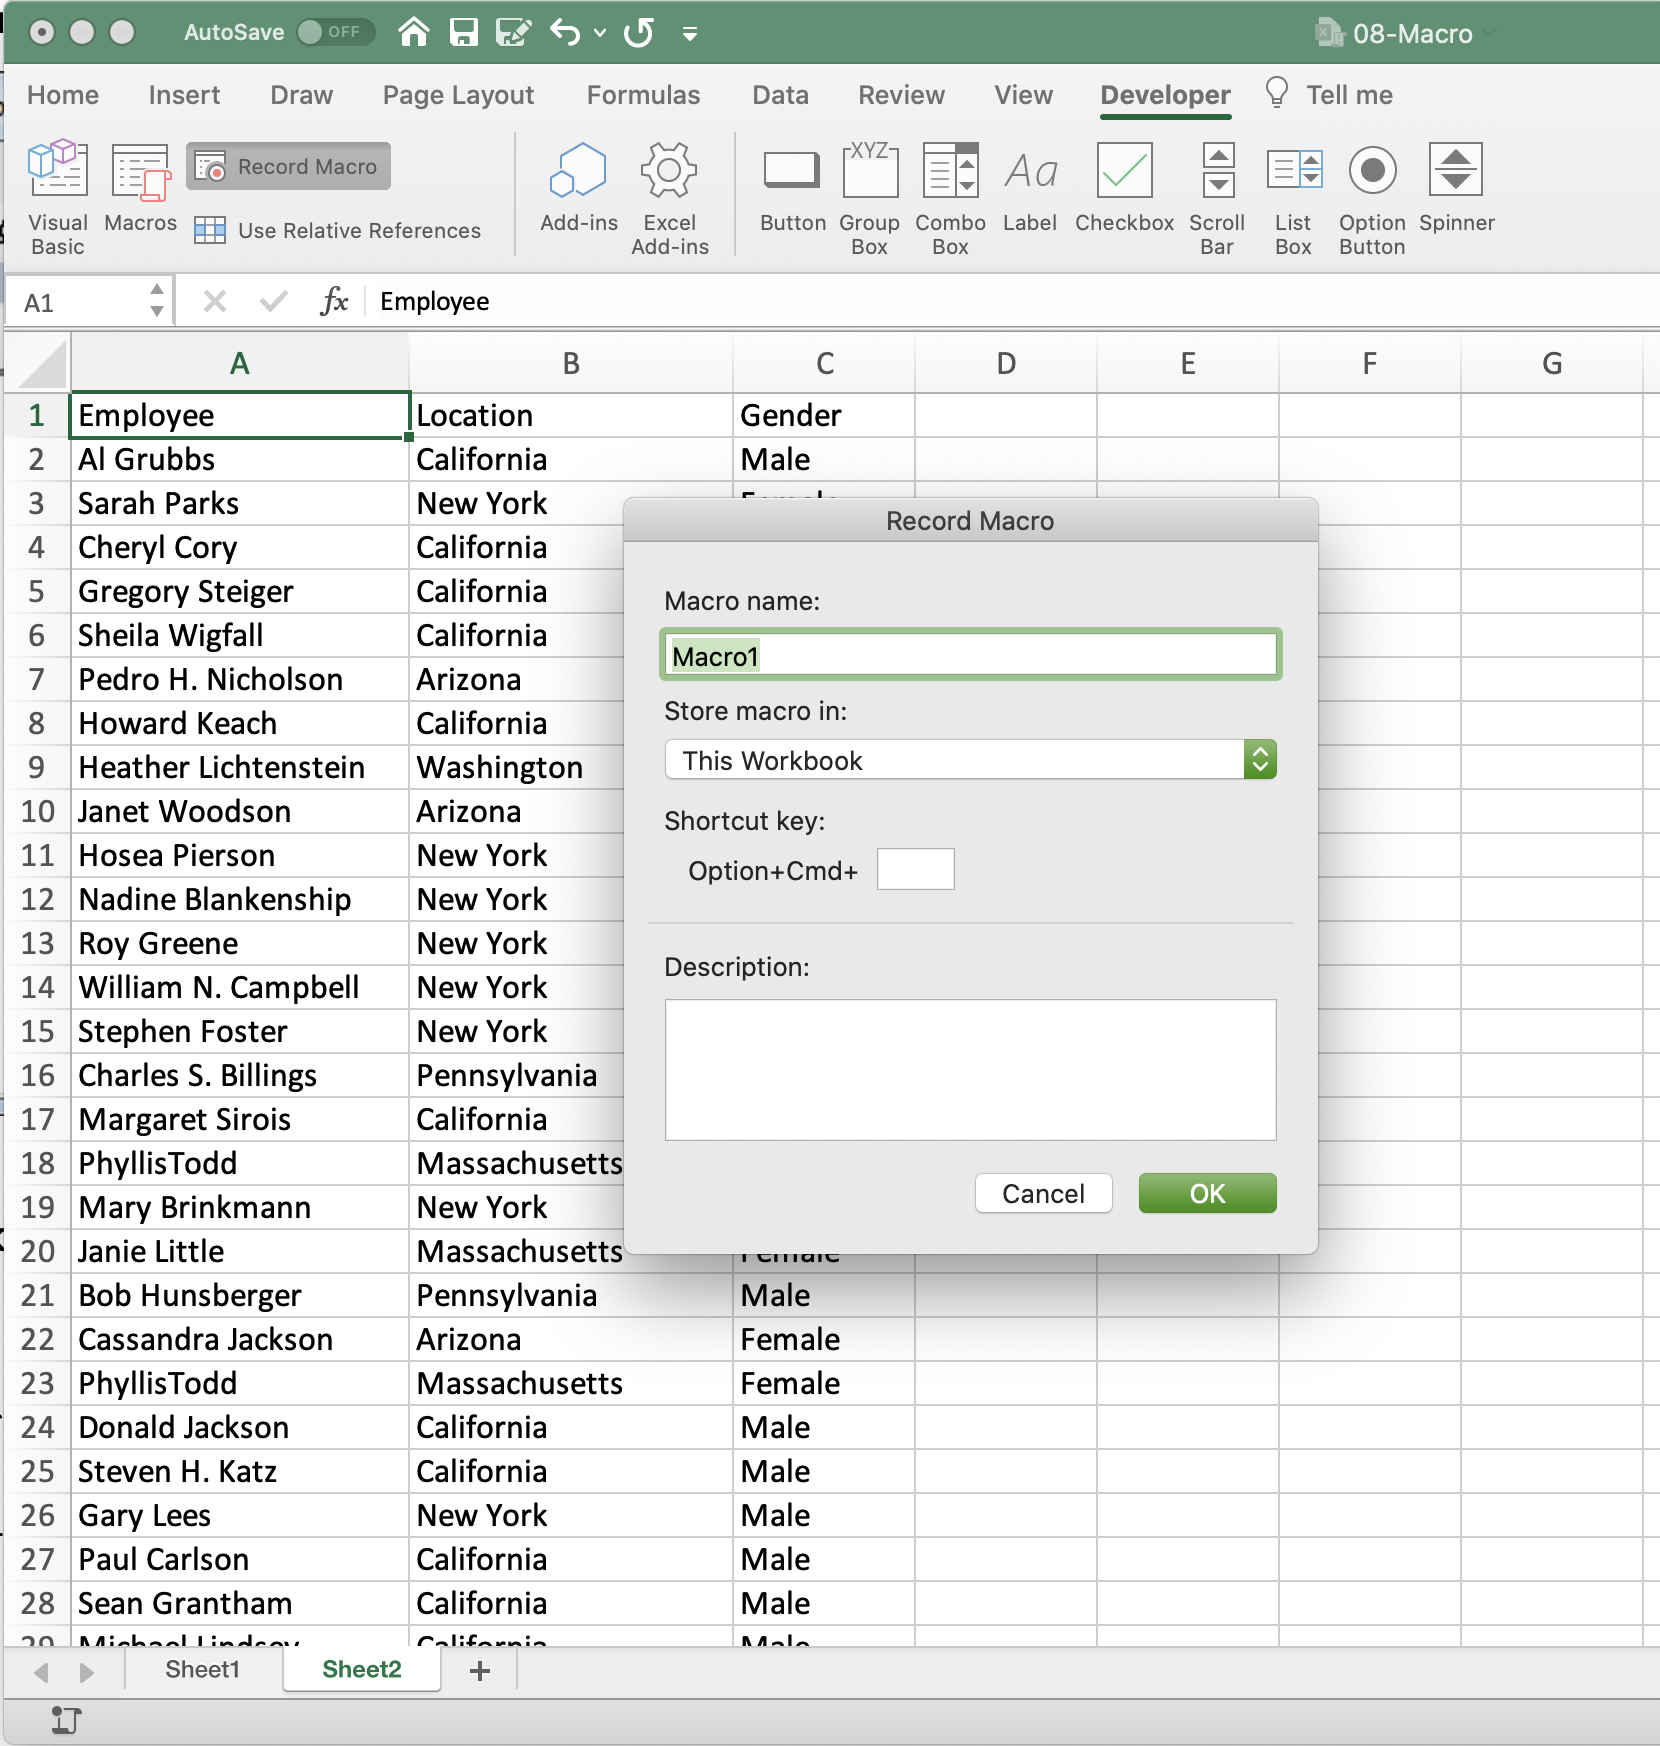Click the Description text area
Image resolution: width=1660 pixels, height=1746 pixels.
pyautogui.click(x=970, y=1069)
